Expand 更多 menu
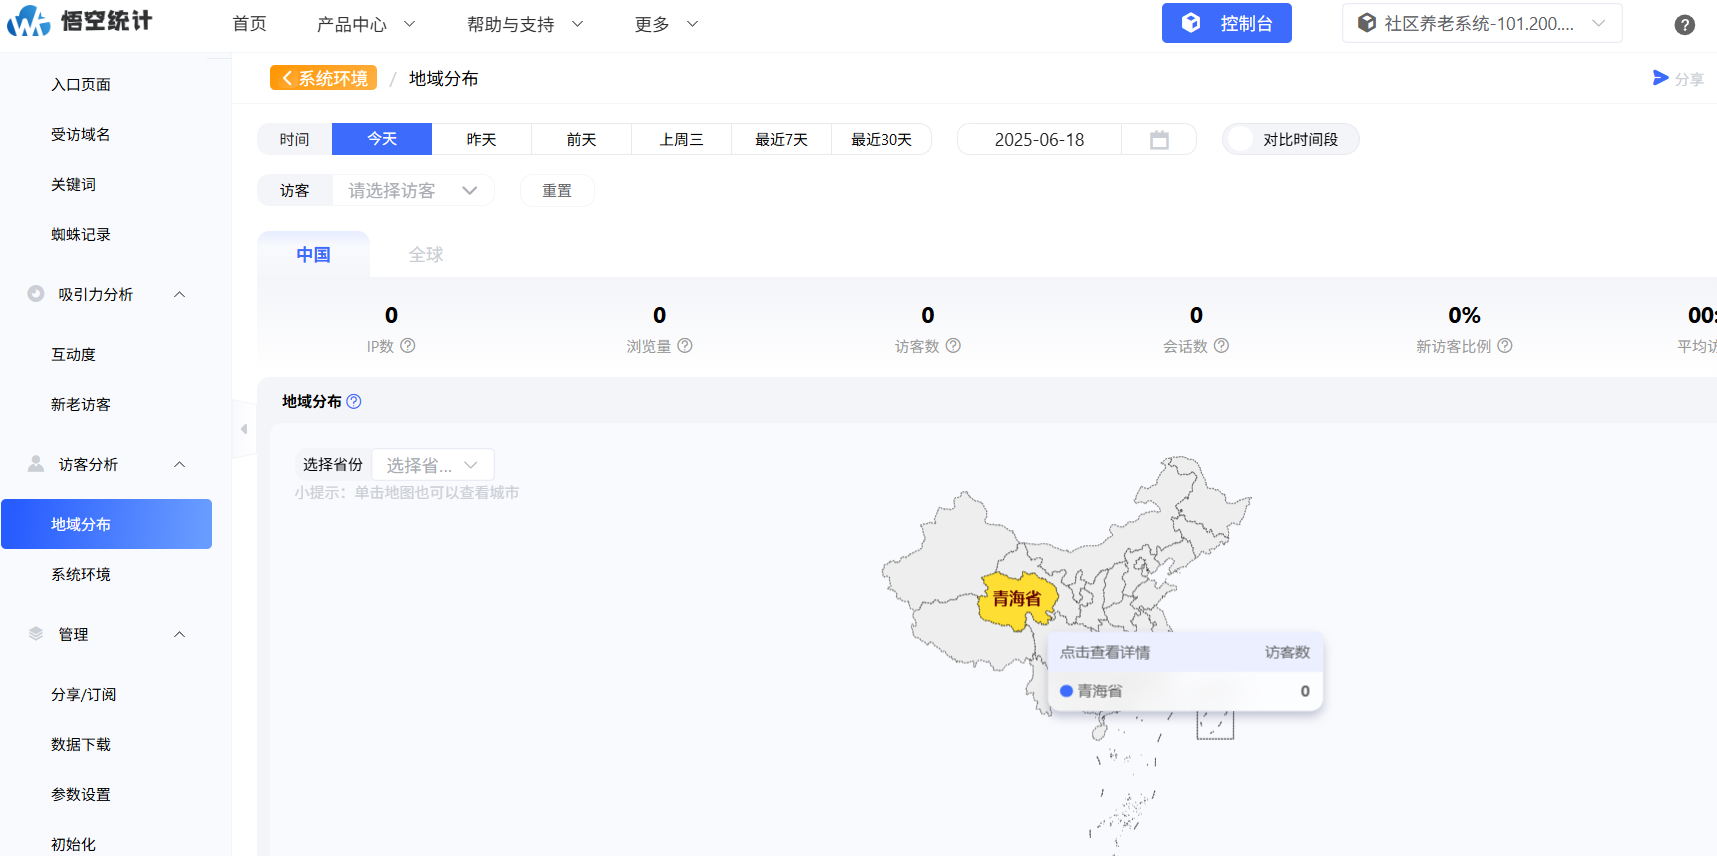This screenshot has height=856, width=1717. click(666, 24)
